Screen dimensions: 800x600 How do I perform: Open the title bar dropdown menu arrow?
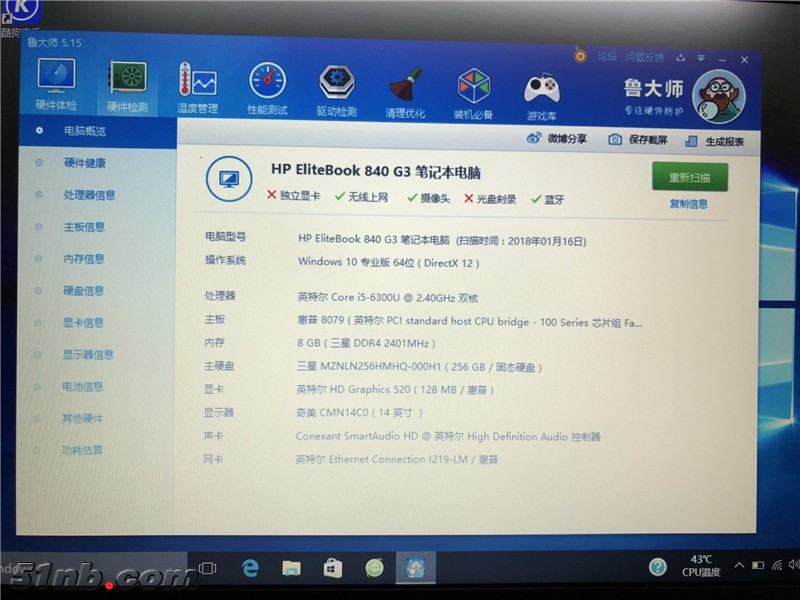click(x=701, y=58)
